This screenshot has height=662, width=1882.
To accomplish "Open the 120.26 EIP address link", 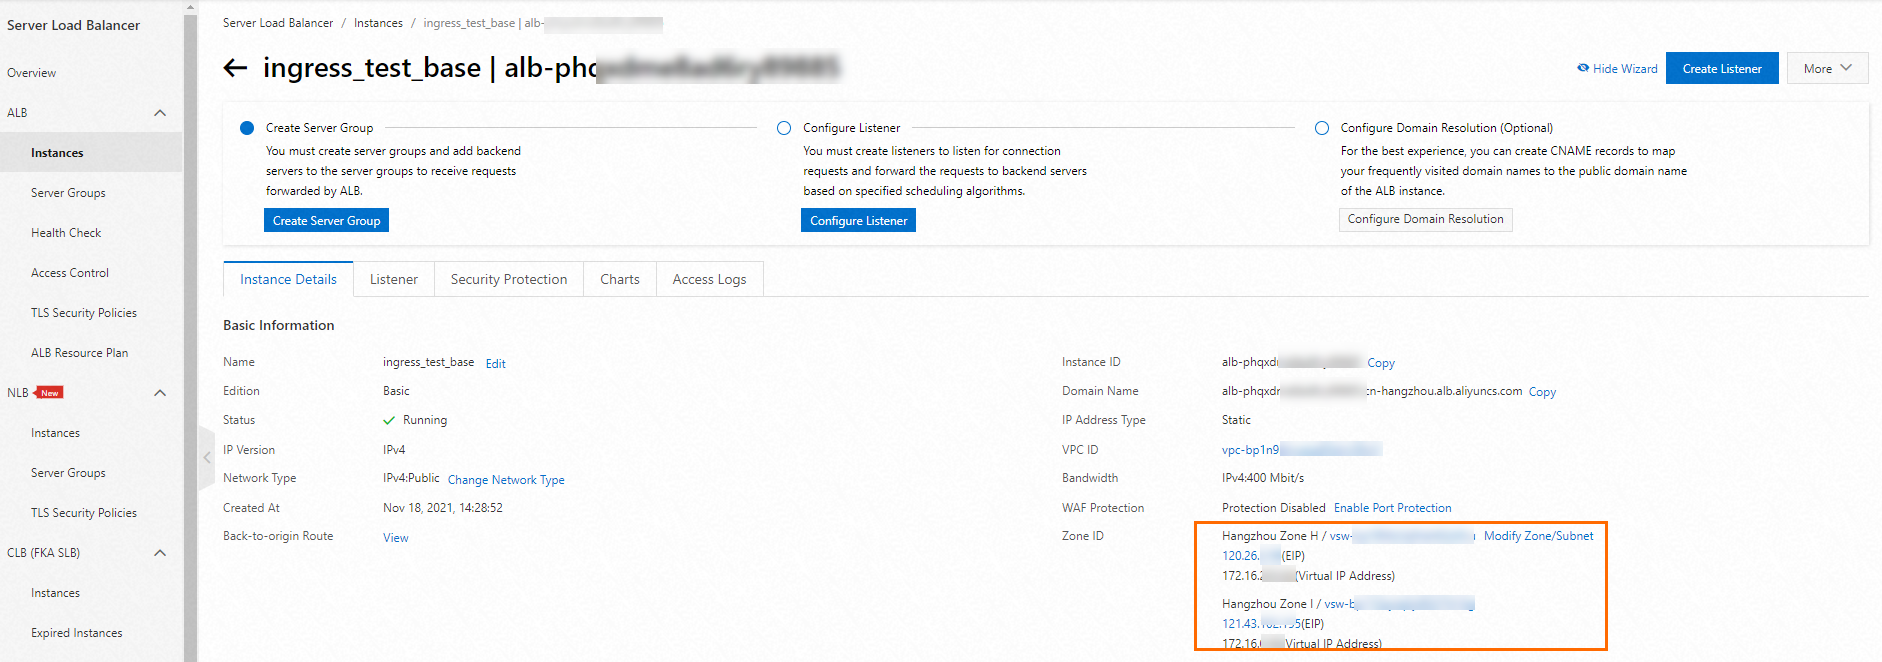I will tap(1251, 556).
